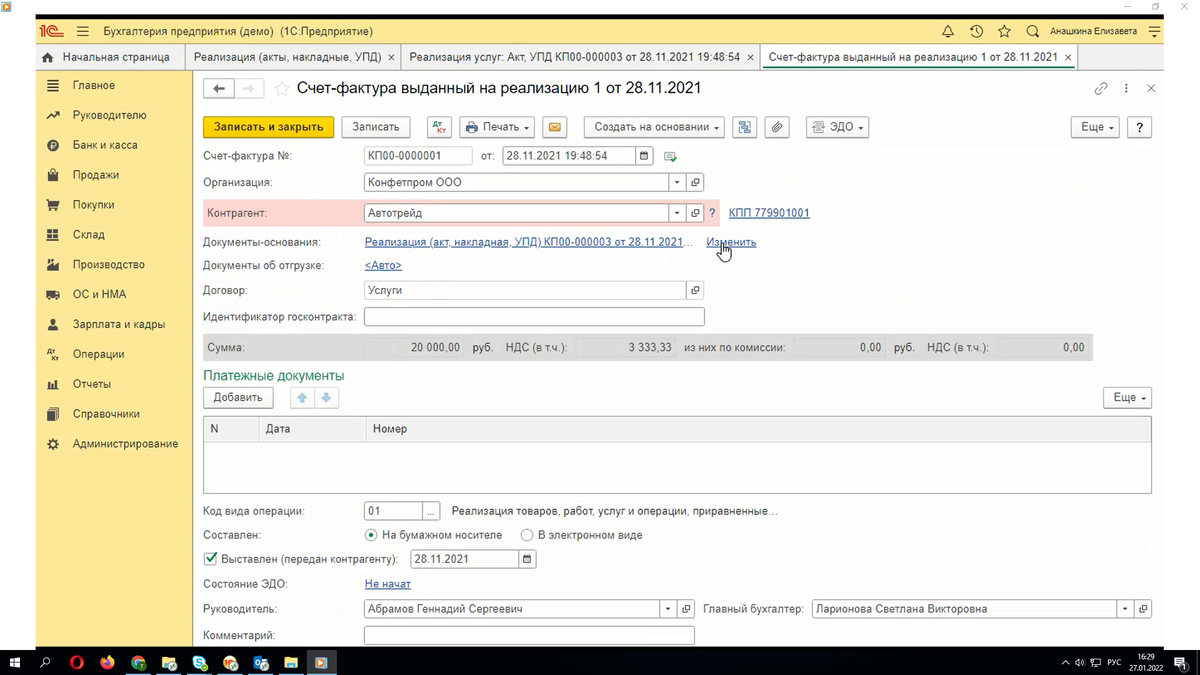Screen dimensions: 1200x675
Task: Open Продажи section in sidebar
Action: (x=96, y=175)
